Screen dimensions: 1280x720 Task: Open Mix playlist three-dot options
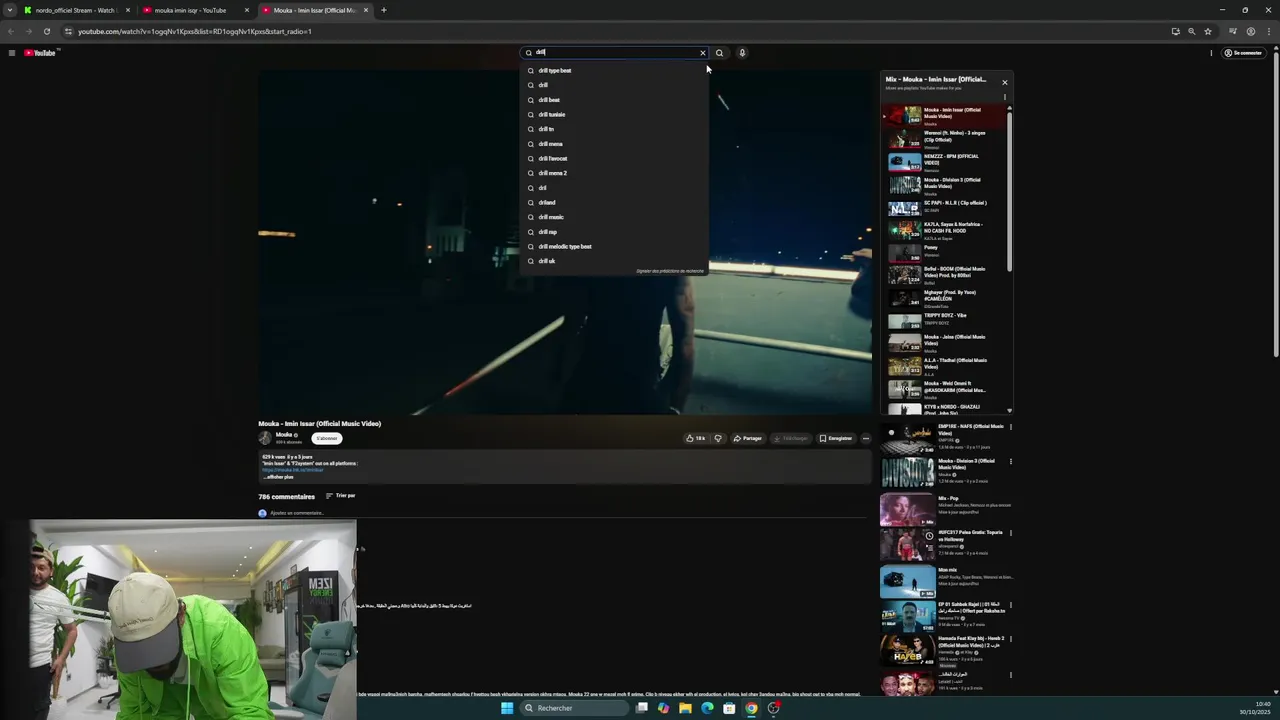coord(1005,97)
